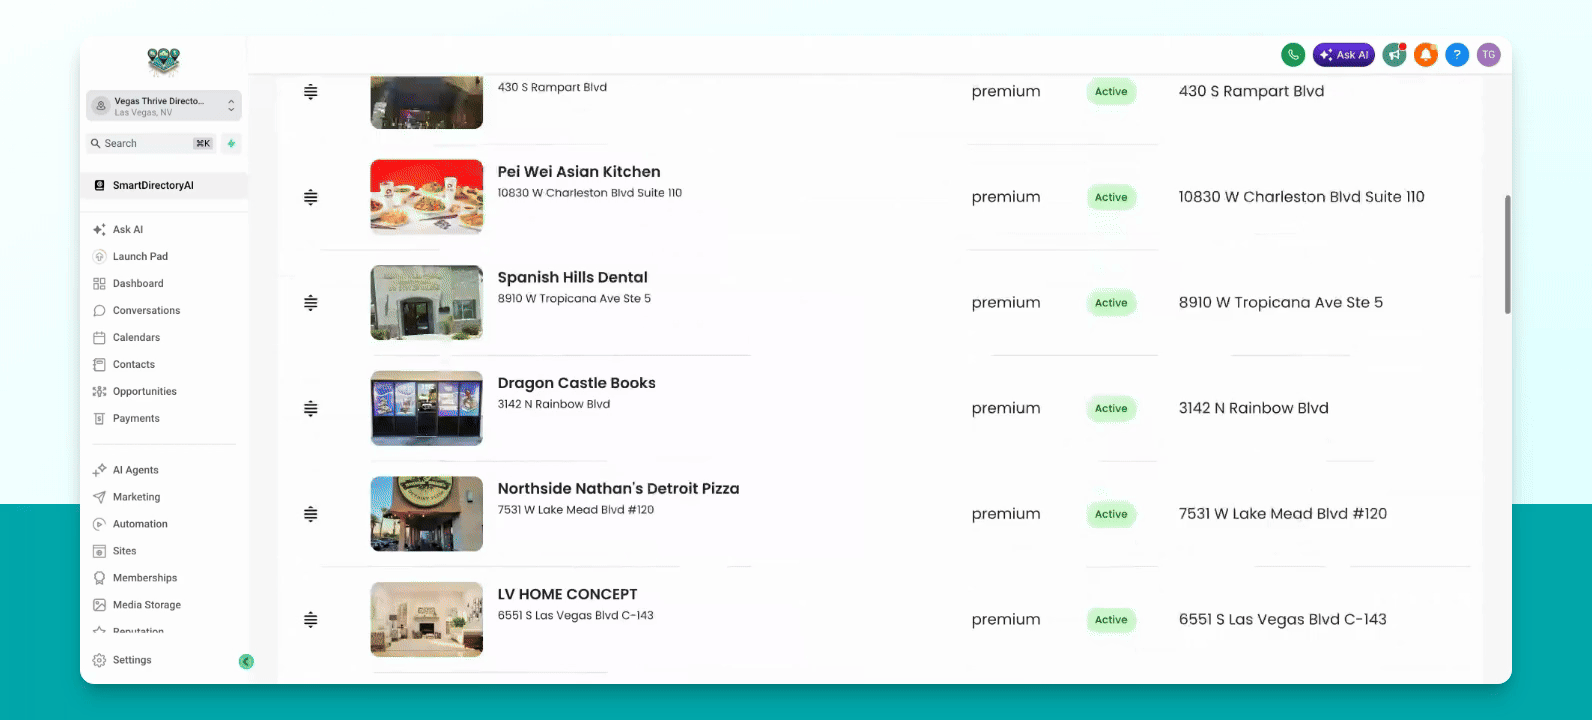The width and height of the screenshot is (1592, 720).
Task: Click Active status badge for Spanish Hills Dental
Action: [1111, 303]
